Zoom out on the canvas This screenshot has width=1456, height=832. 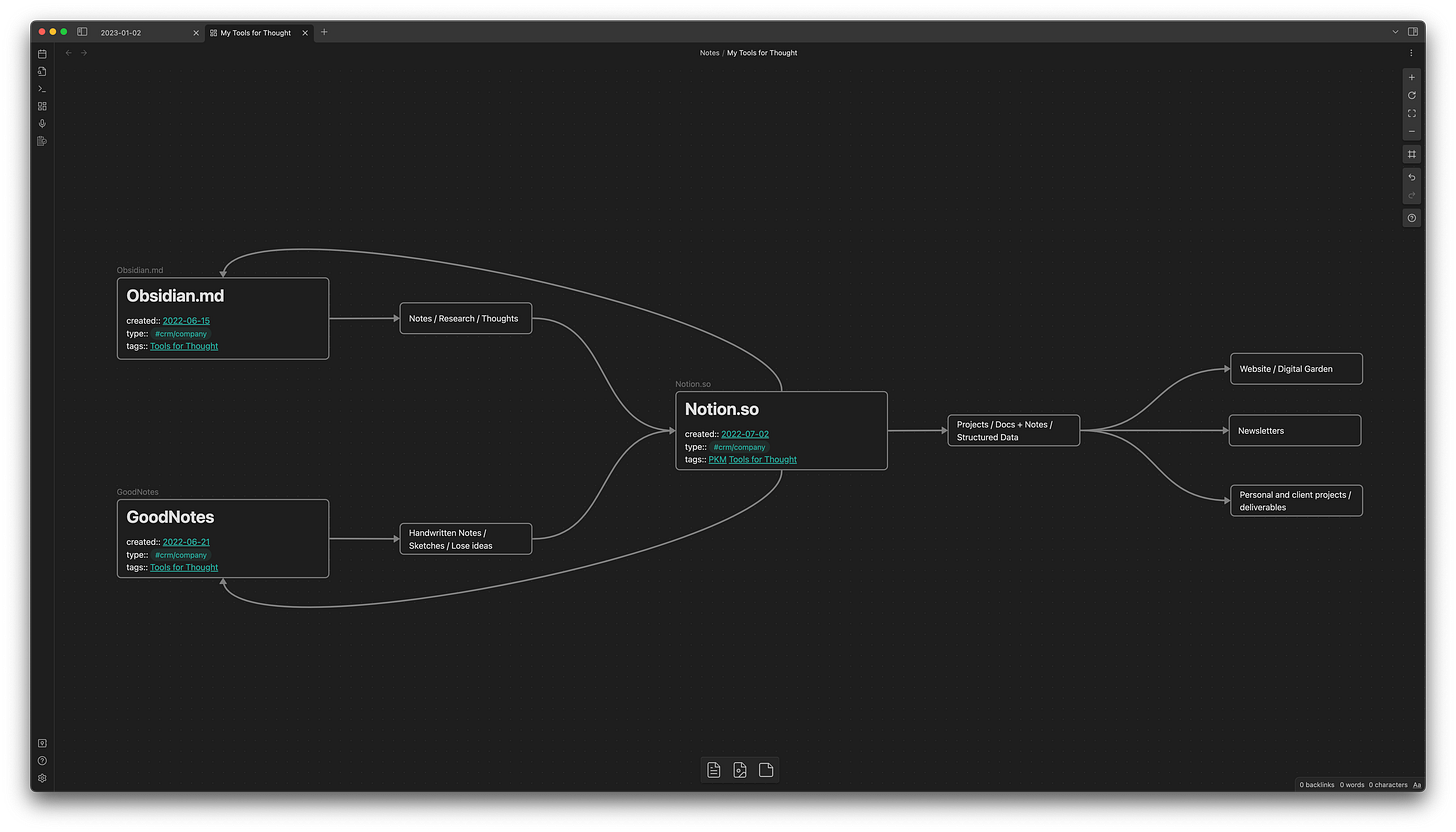1411,131
